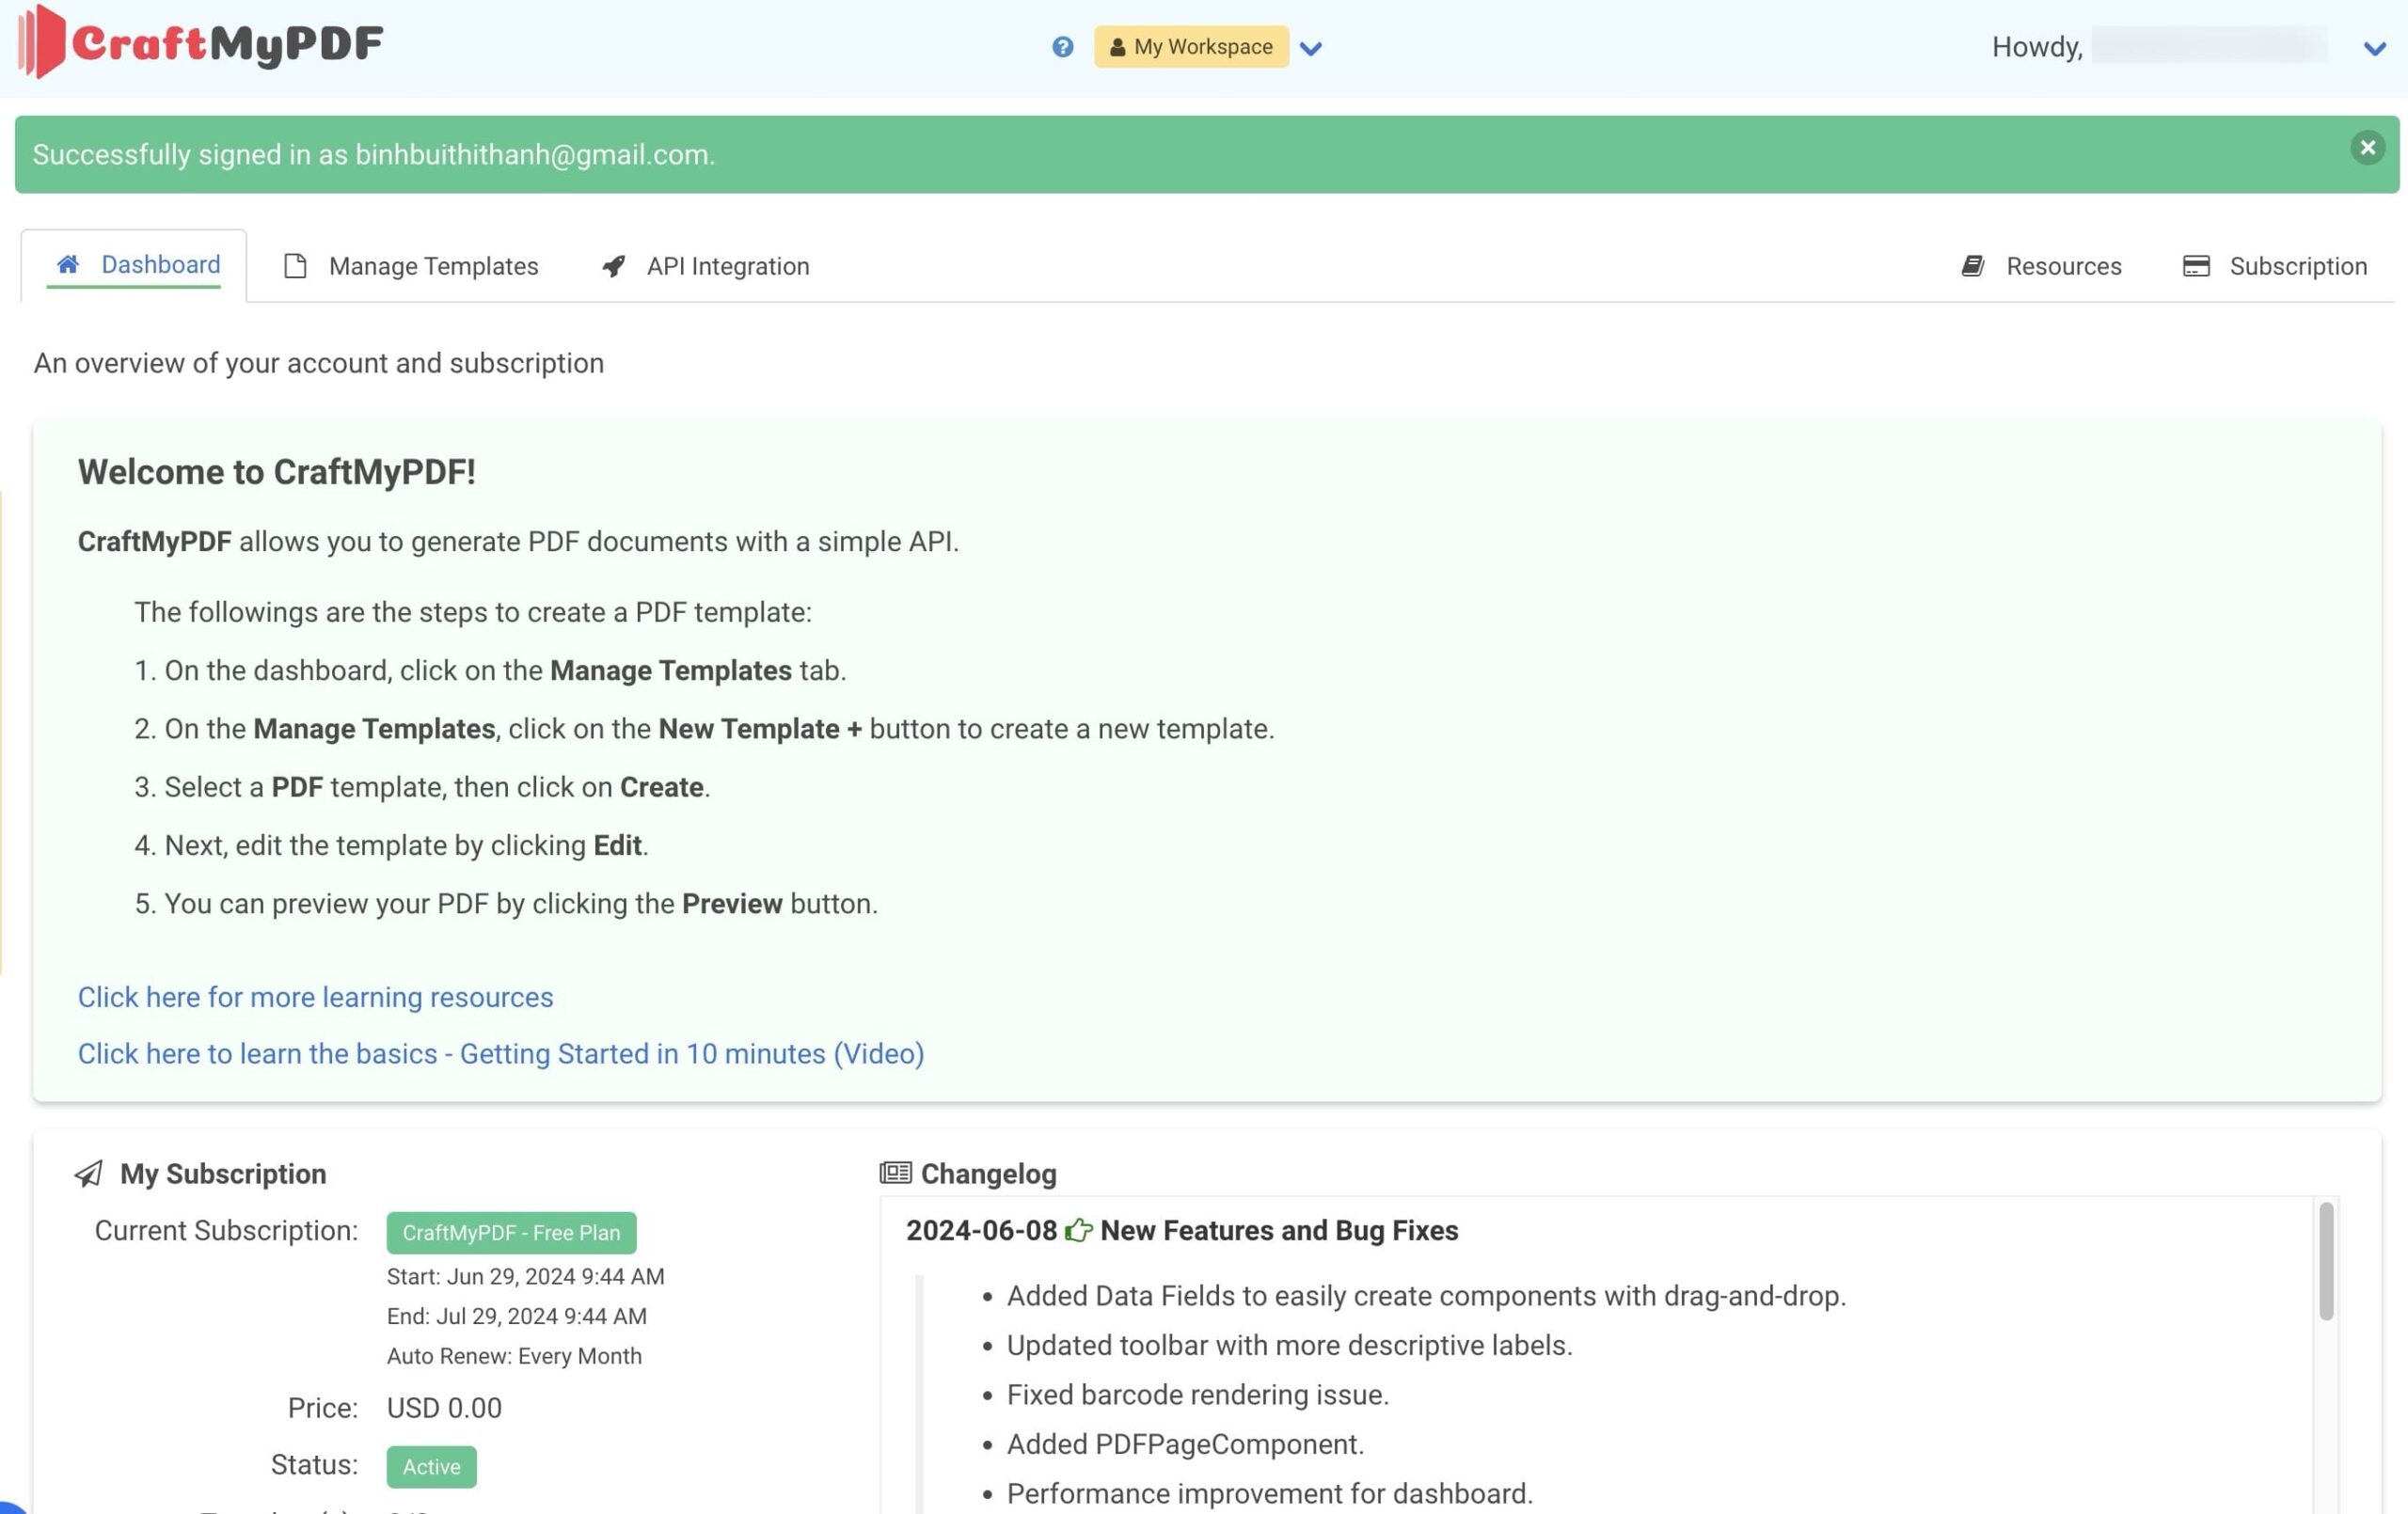Open the more learning resources link
The width and height of the screenshot is (2408, 1514).
click(x=315, y=997)
